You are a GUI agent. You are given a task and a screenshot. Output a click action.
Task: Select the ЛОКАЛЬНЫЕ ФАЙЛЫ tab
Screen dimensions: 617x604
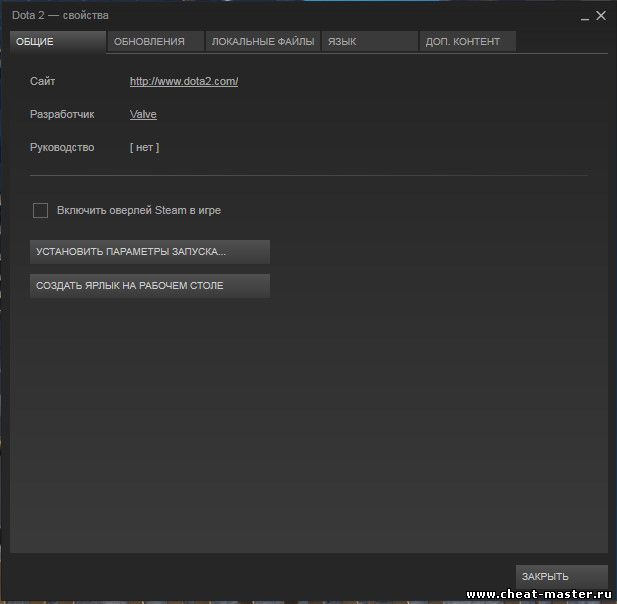262,41
